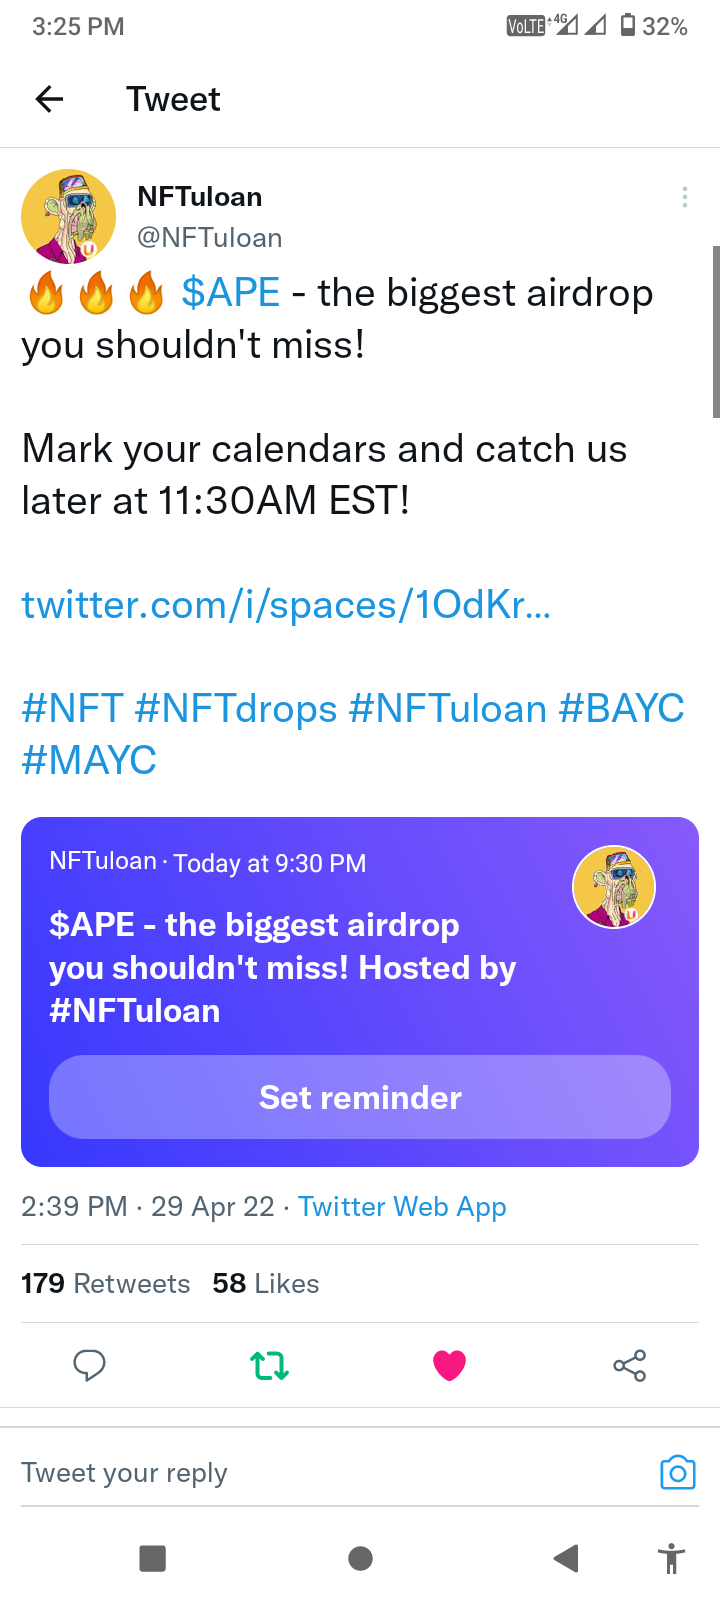View the 179 Retweets list
Screen dimensions: 720x1600
coord(105,1283)
